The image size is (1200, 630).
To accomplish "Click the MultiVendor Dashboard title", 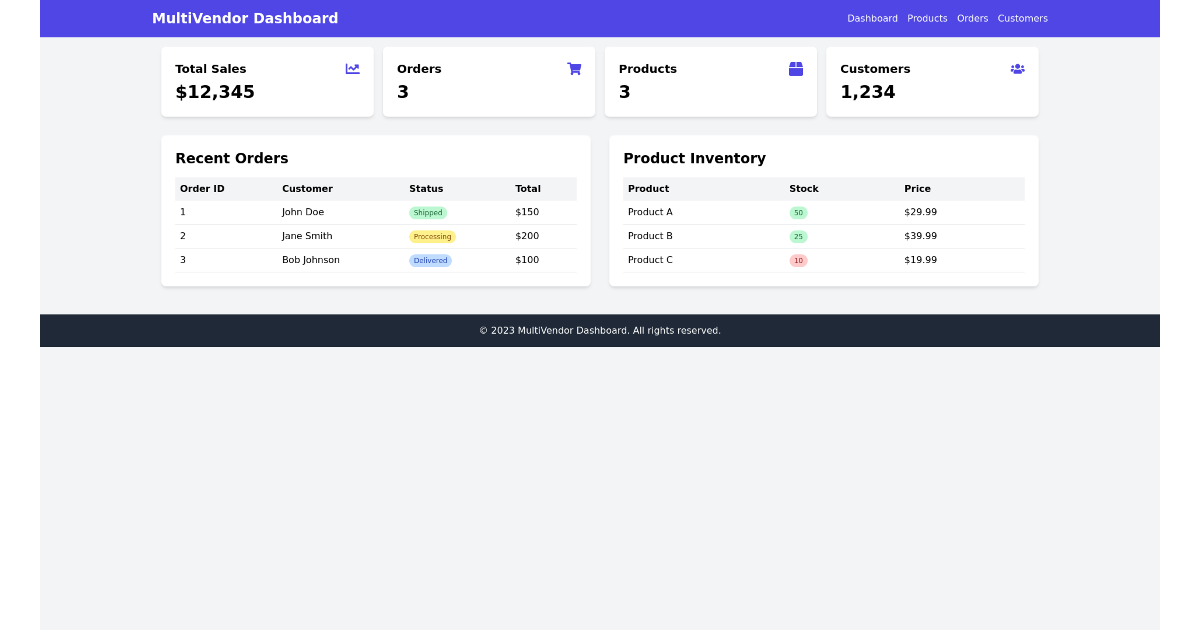I will (245, 18).
